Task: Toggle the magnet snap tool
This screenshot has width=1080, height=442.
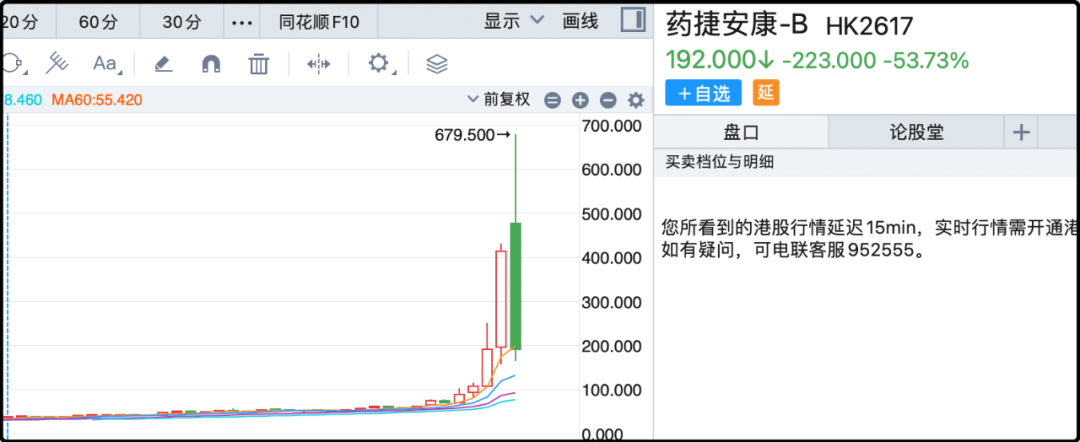Action: click(211, 64)
